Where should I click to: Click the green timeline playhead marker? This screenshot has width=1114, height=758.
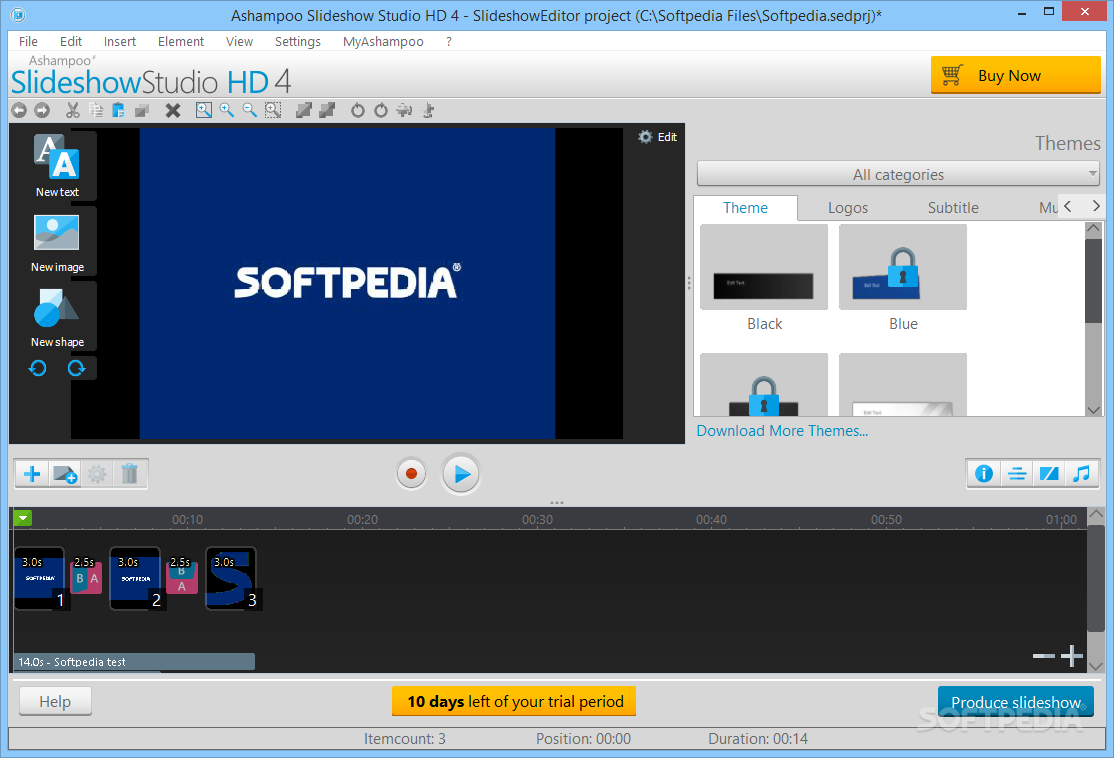click(23, 518)
